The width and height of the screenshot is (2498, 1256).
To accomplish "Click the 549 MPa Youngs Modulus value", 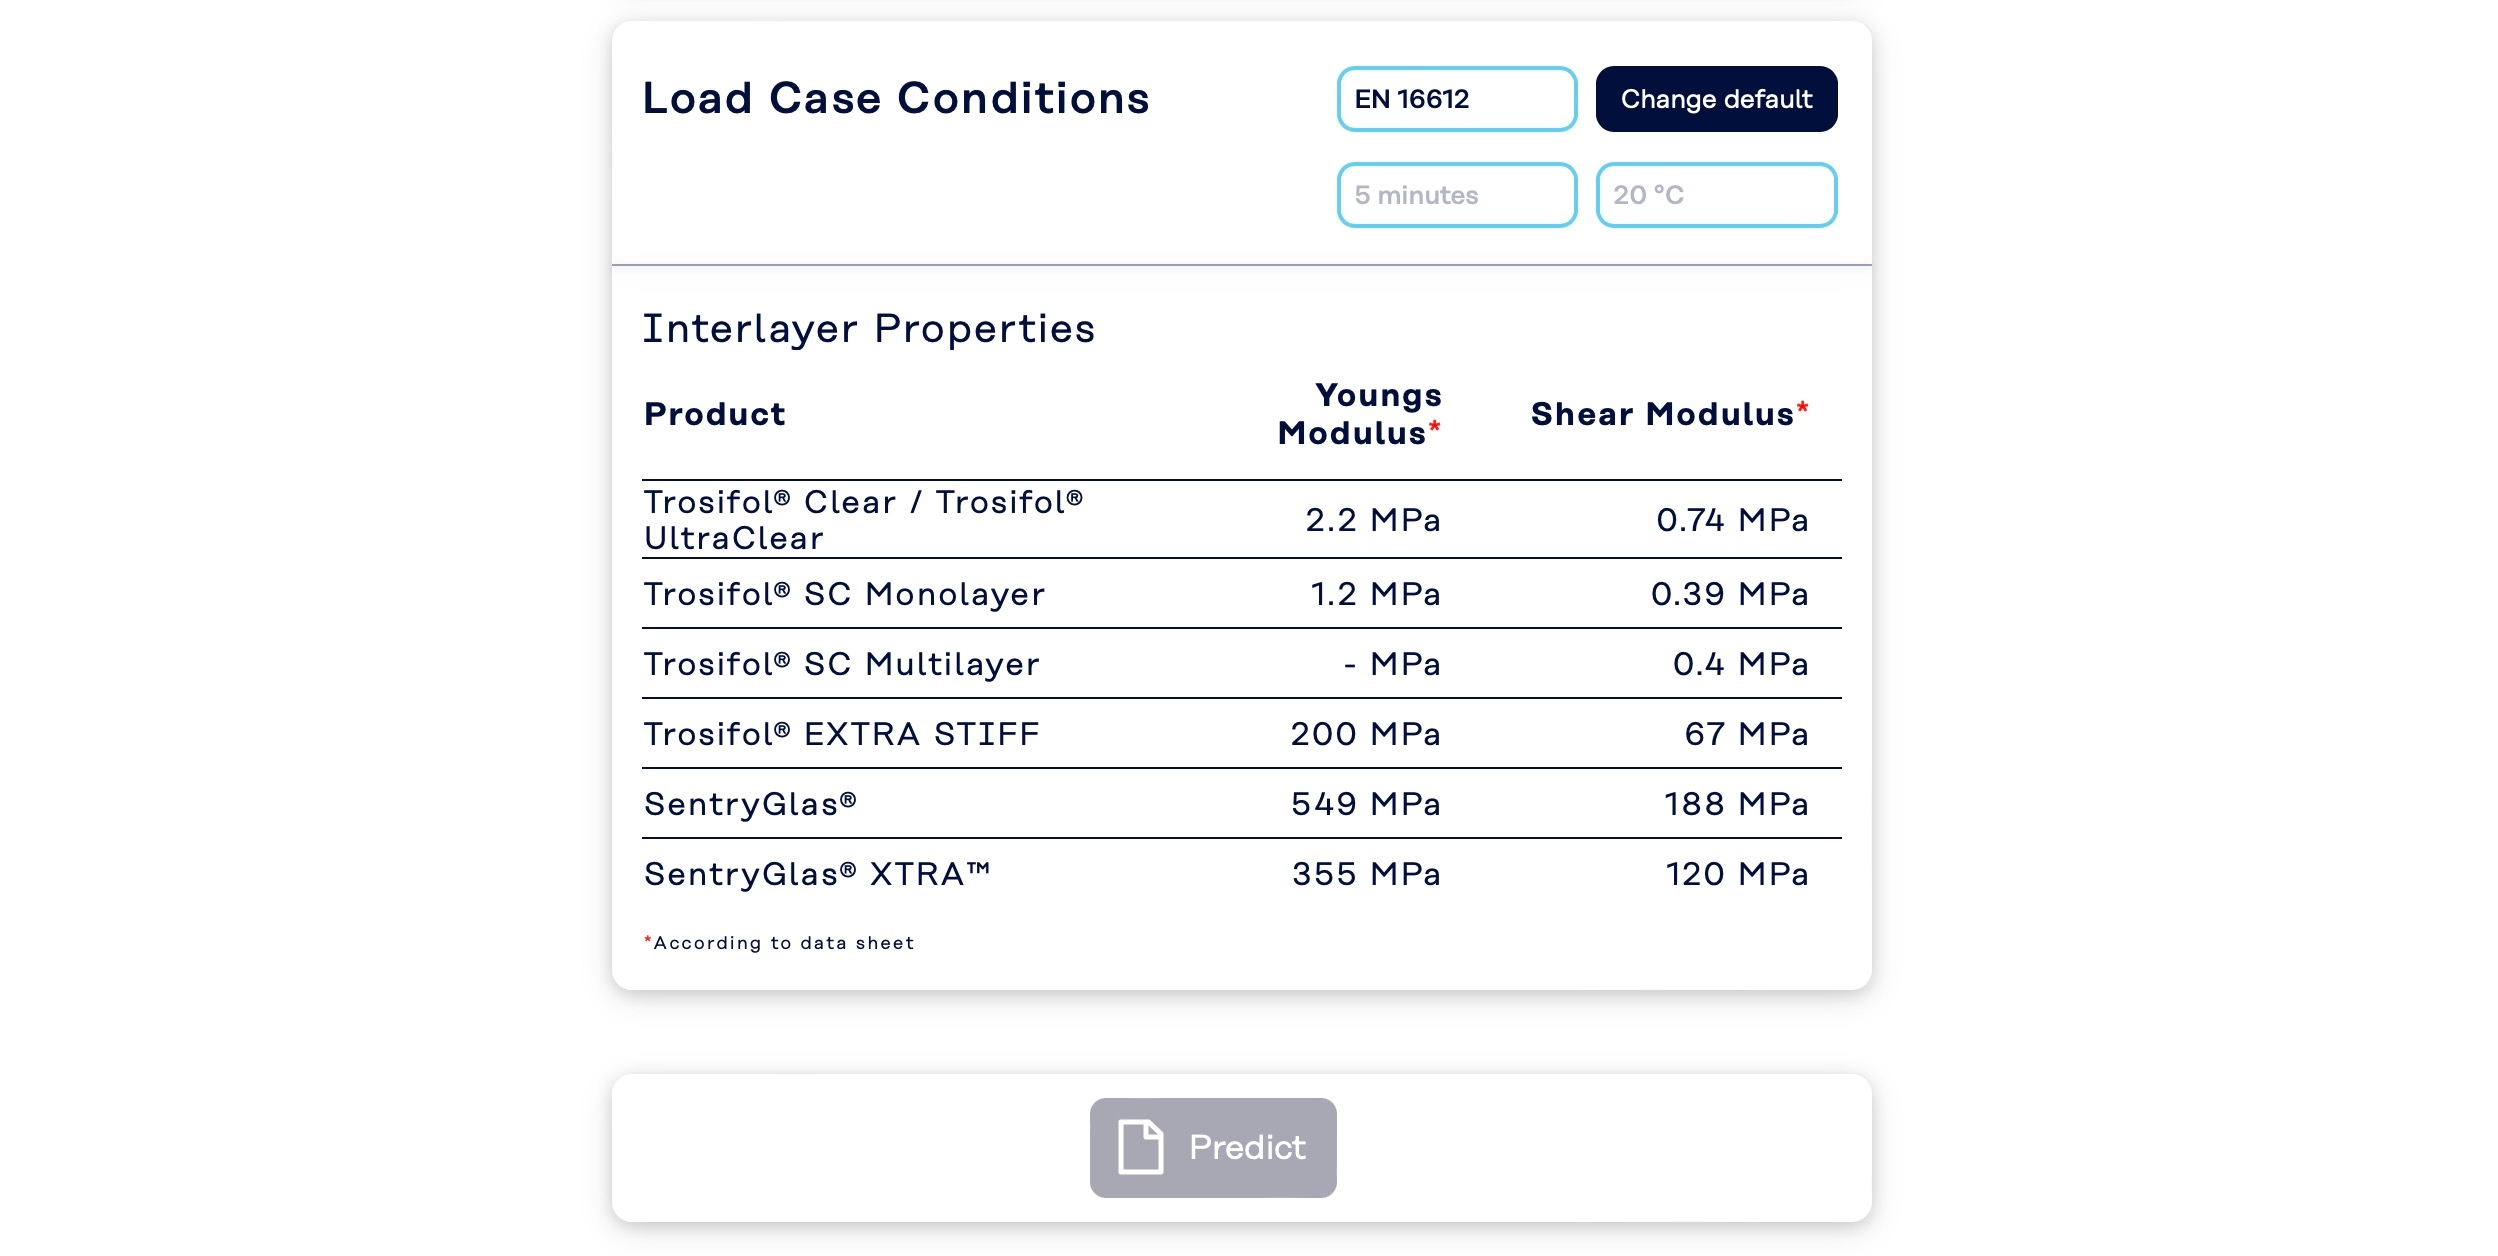I will 1365,804.
